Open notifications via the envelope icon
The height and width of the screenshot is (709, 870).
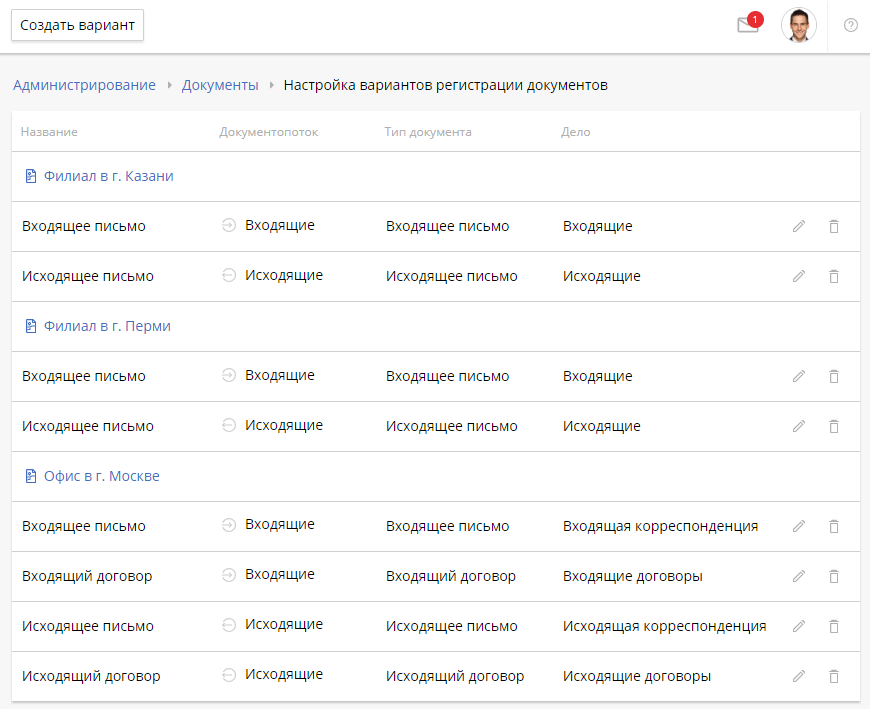click(747, 25)
